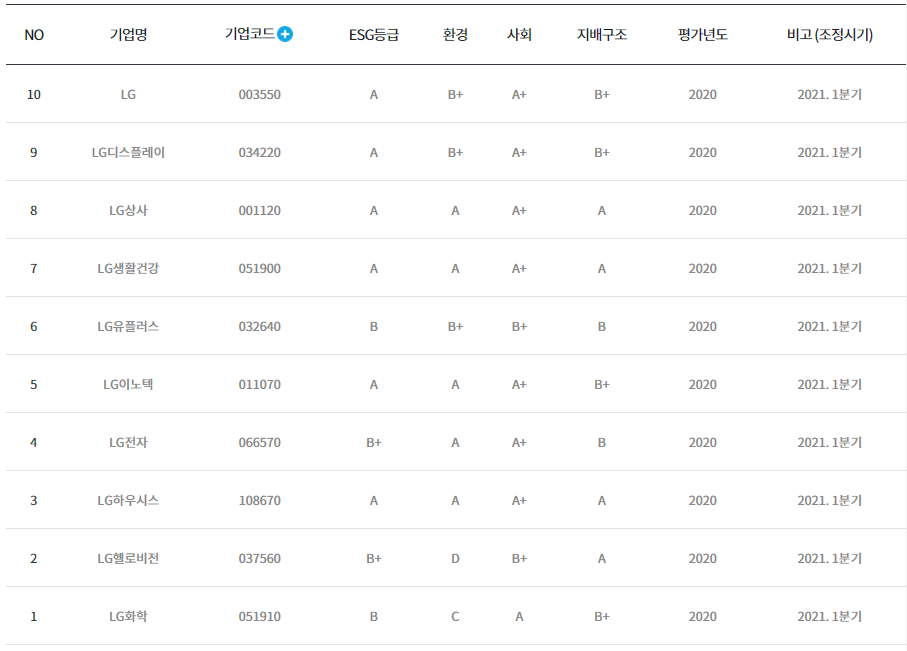Click the B ESG등급 of LG유플러스
The height and width of the screenshot is (651, 907).
click(374, 326)
